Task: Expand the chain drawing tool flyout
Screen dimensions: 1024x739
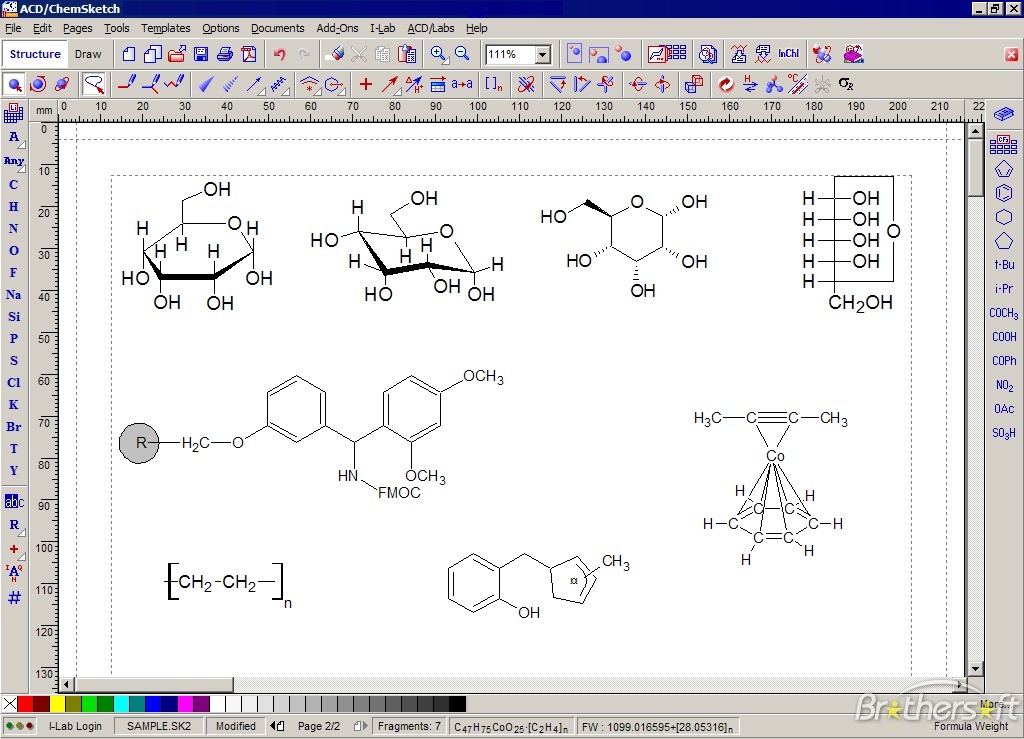Action: (x=283, y=93)
